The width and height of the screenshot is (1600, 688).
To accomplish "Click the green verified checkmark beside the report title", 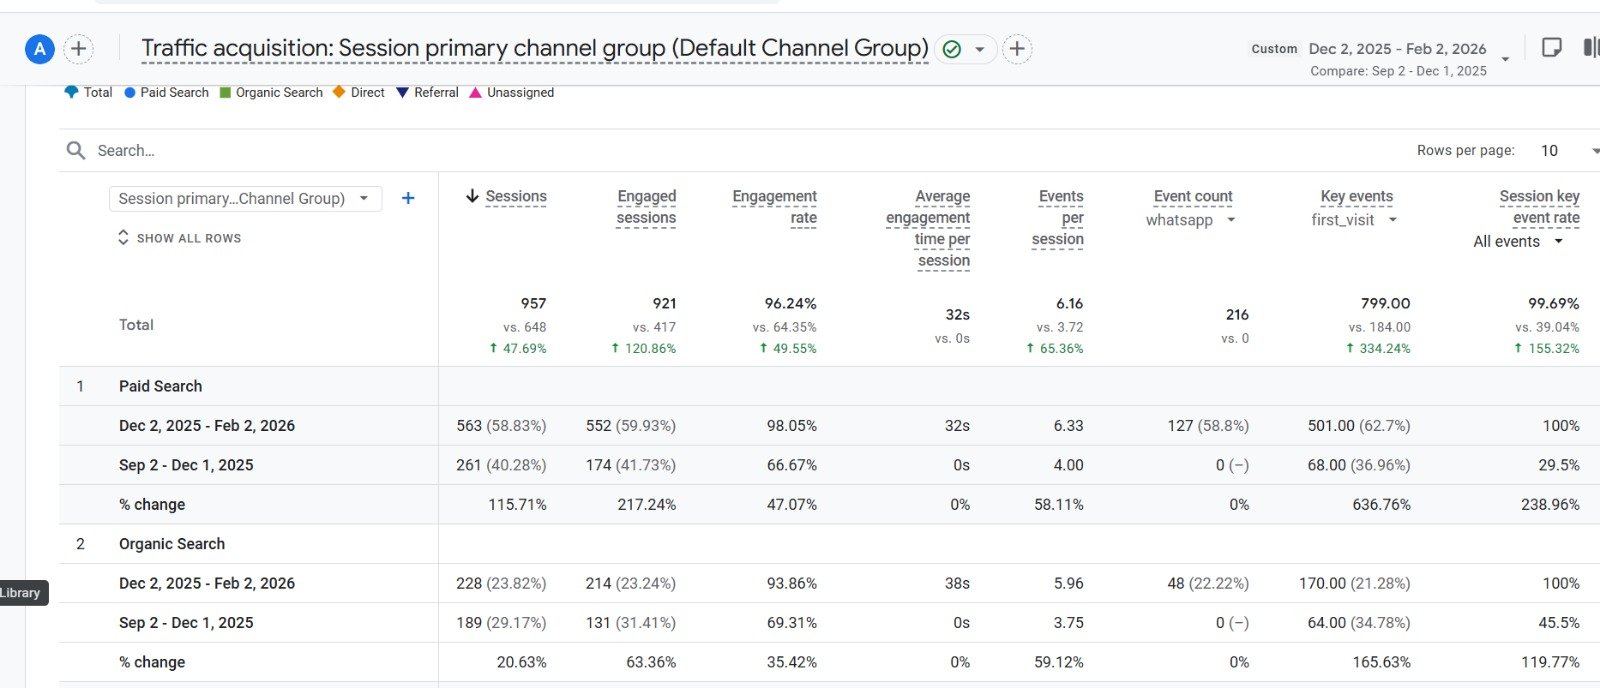I will tap(952, 49).
